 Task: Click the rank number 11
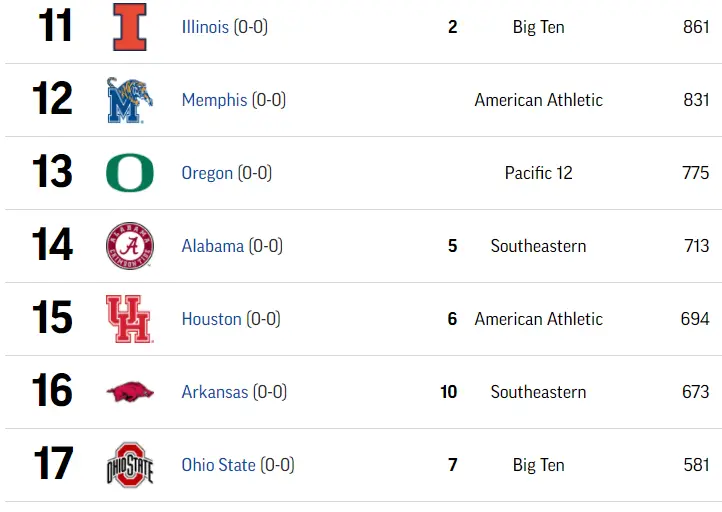54,27
